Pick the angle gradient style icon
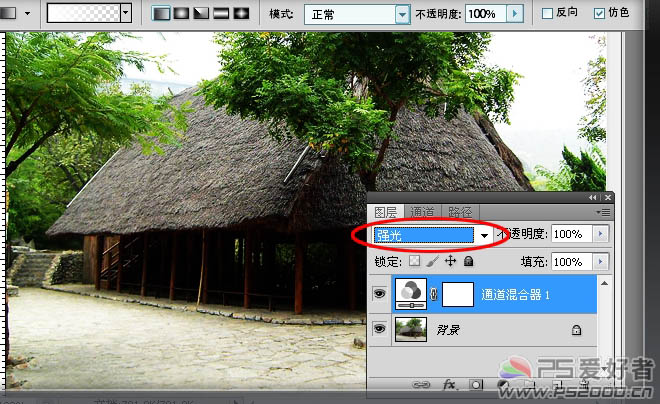The height and width of the screenshot is (404, 660). coord(202,14)
